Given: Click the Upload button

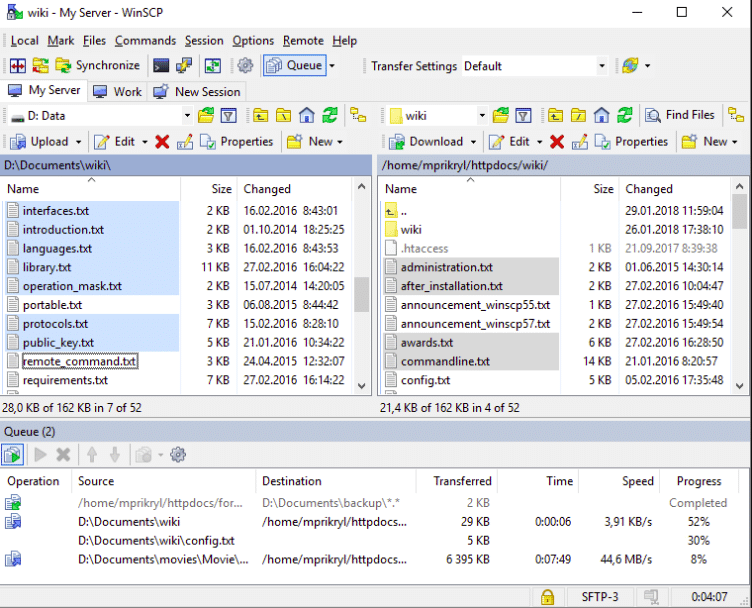Looking at the screenshot, I should pos(40,141).
